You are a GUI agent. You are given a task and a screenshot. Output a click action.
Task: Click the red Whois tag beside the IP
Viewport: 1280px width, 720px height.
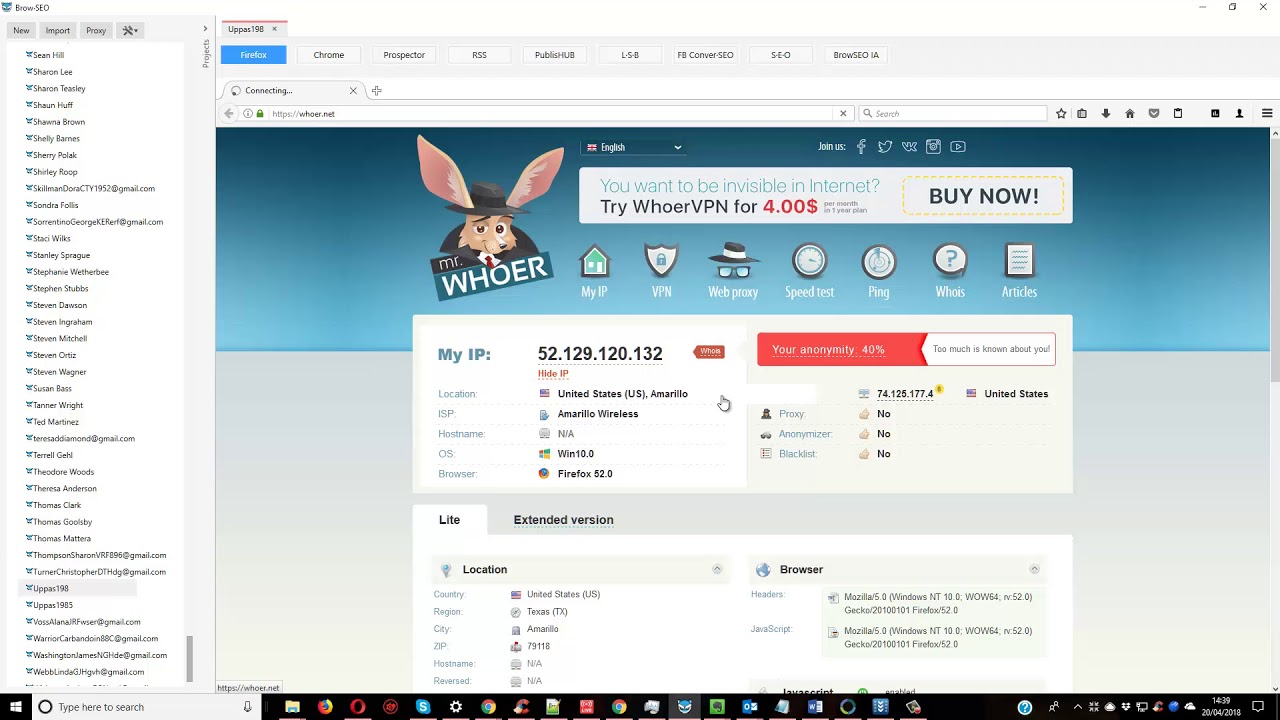pyautogui.click(x=709, y=351)
